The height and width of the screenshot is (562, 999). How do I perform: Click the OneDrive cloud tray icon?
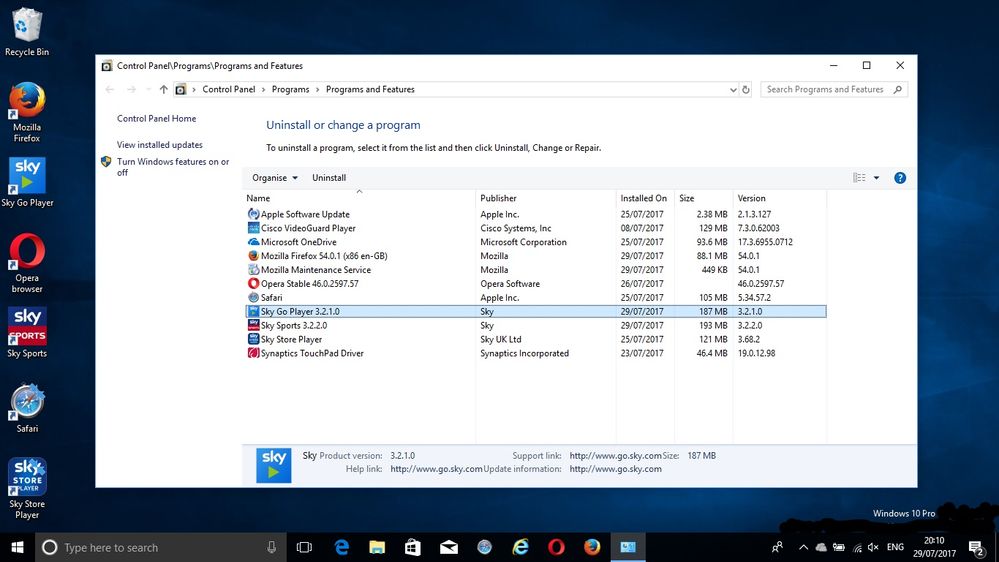pyautogui.click(x=821, y=547)
